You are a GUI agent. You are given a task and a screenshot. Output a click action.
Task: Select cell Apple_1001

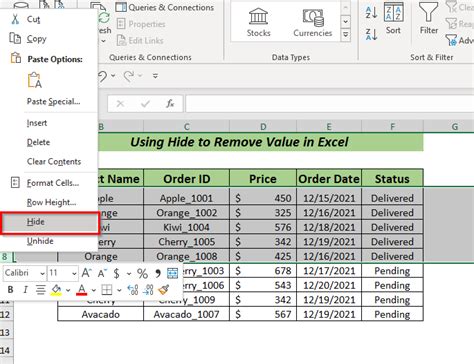click(x=187, y=198)
